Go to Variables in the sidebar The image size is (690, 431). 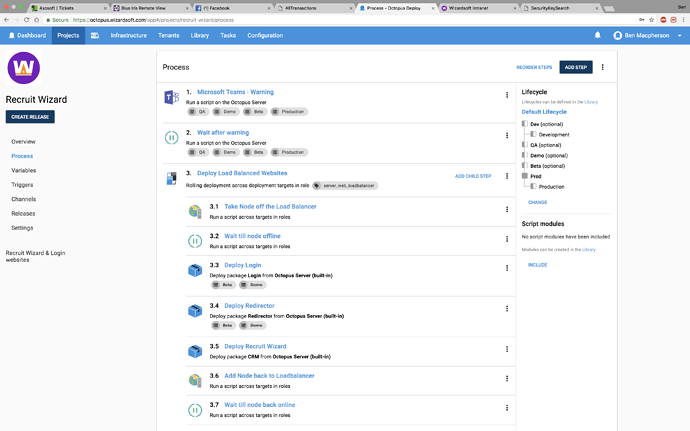point(24,170)
